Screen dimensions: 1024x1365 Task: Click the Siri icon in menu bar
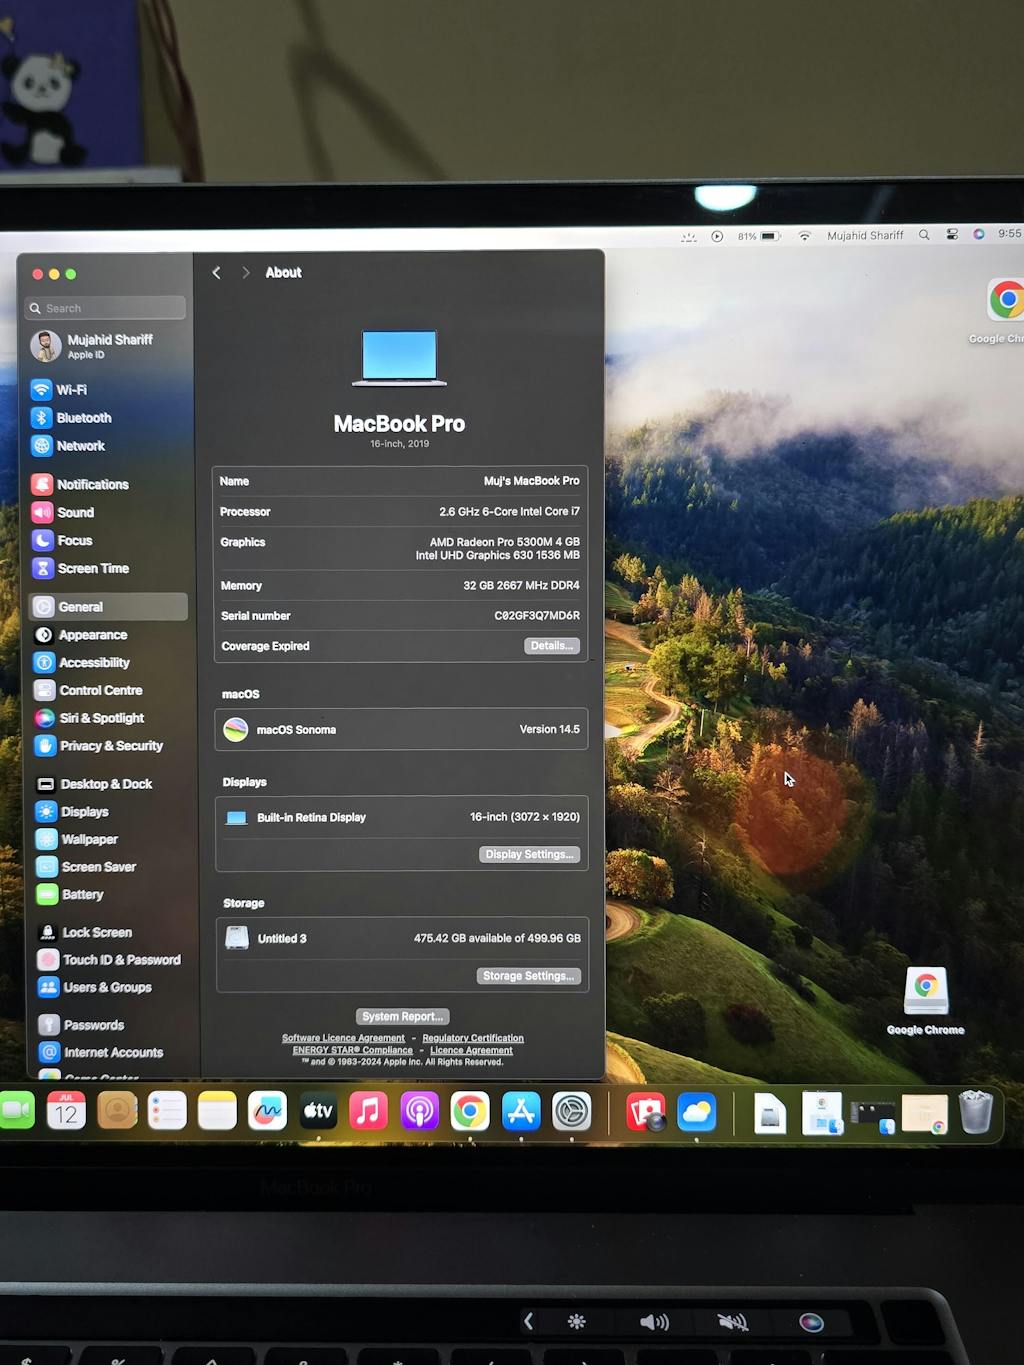979,234
